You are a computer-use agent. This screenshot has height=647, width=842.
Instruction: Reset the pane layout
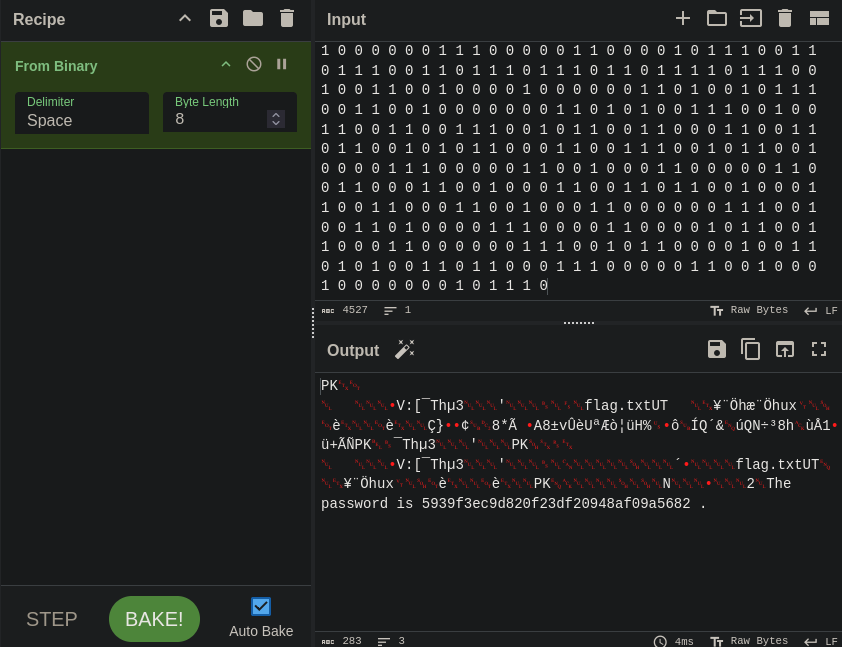click(x=819, y=18)
